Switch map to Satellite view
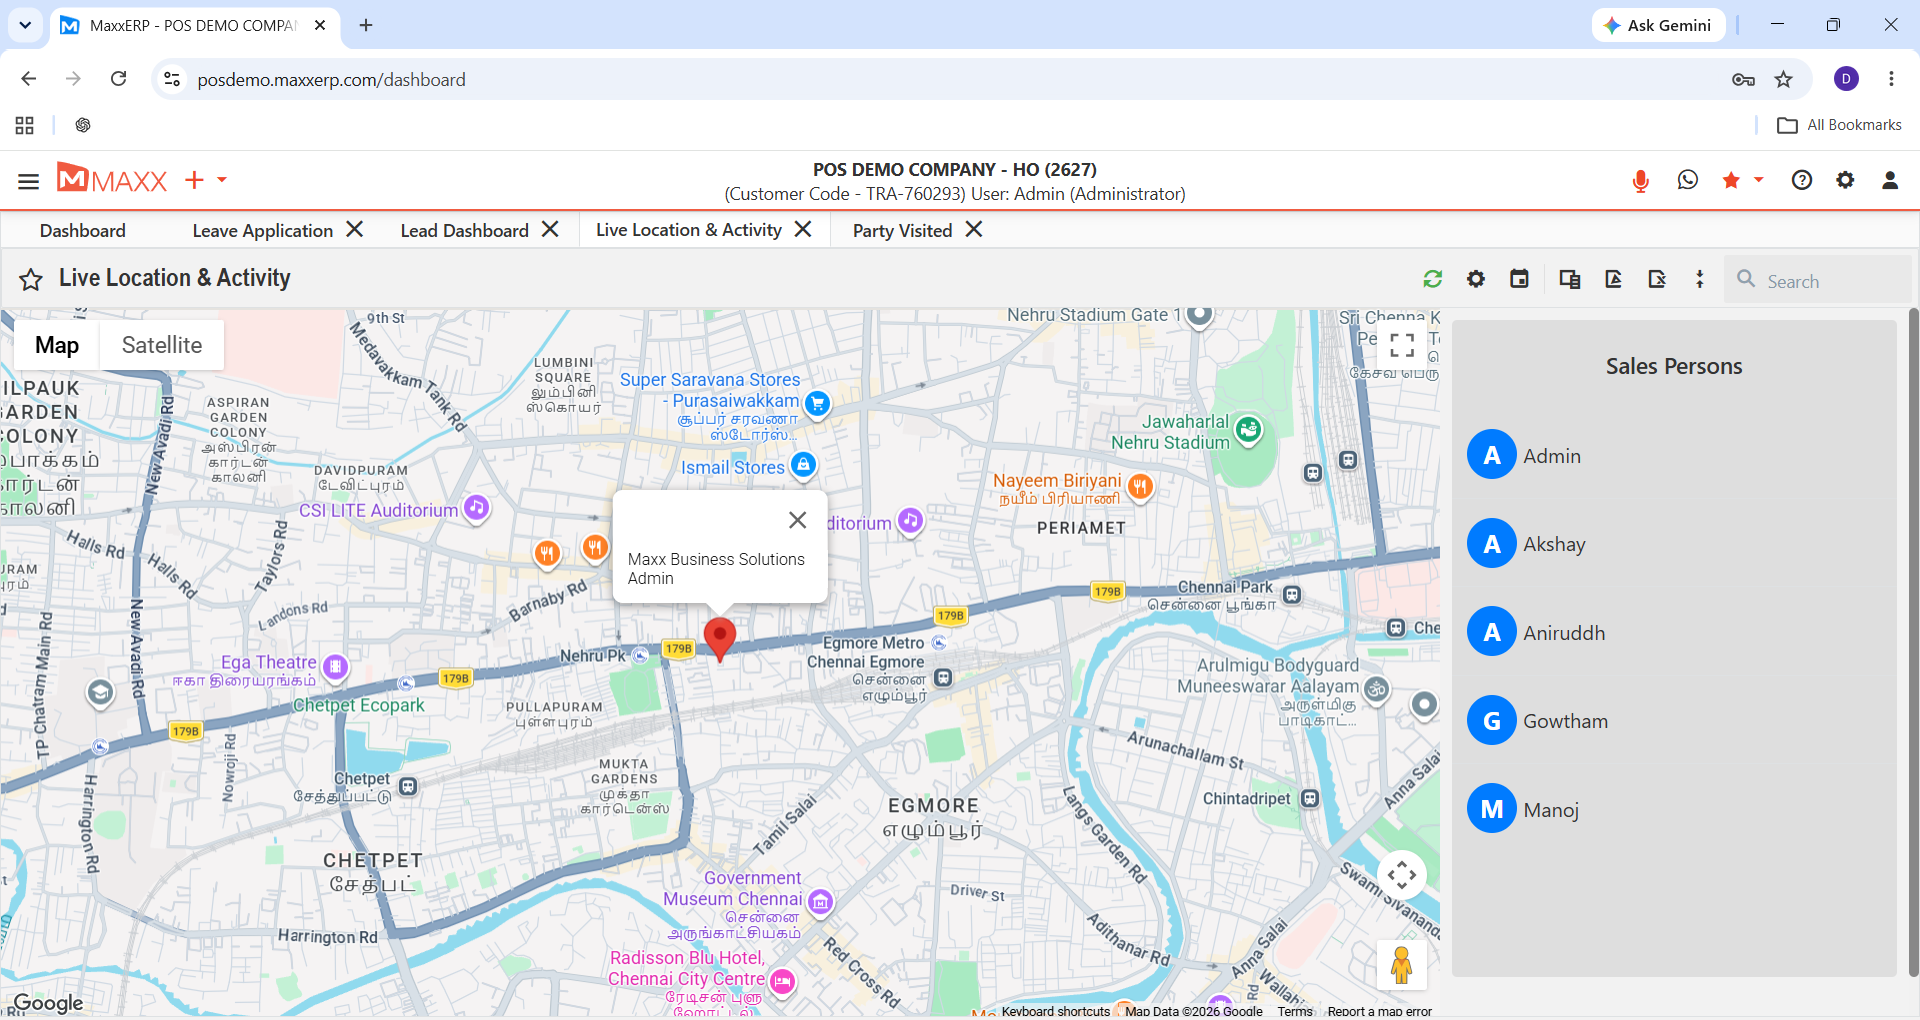Screen dimensions: 1920x1020 pos(162,345)
